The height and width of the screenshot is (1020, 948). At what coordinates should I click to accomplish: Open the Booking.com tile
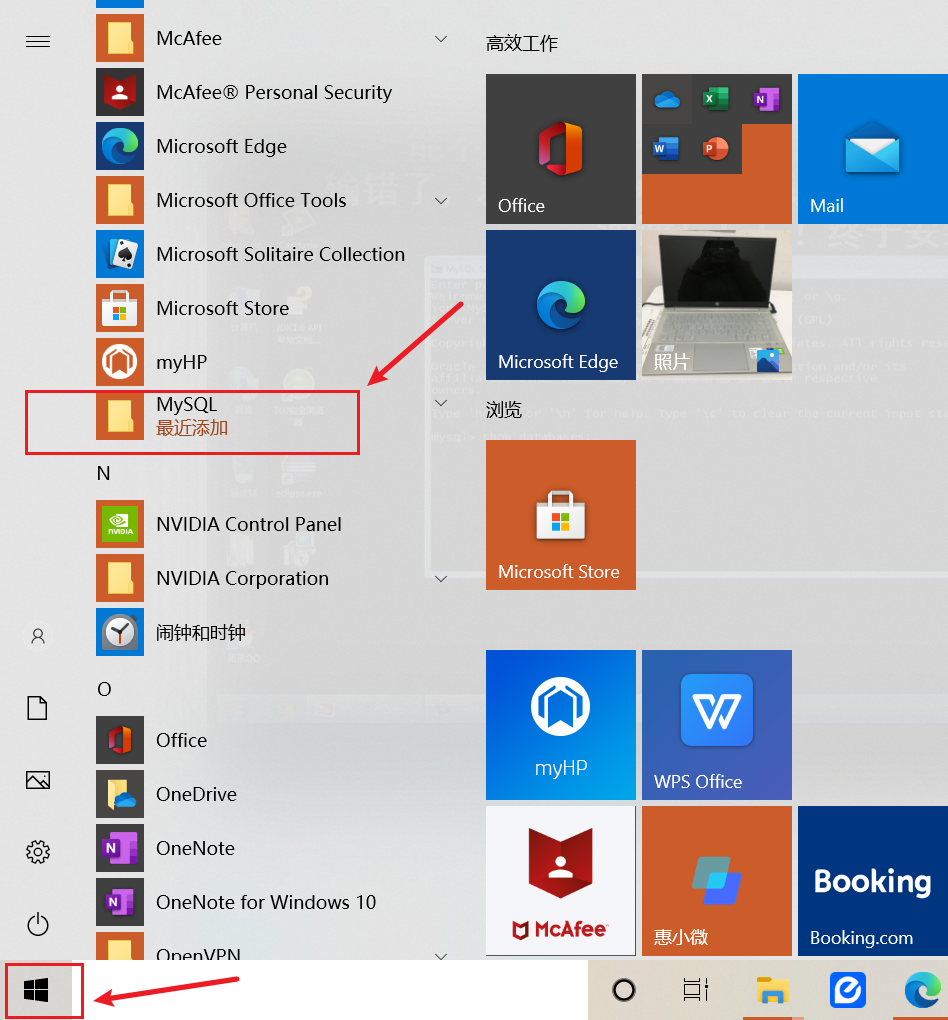pyautogui.click(x=873, y=881)
